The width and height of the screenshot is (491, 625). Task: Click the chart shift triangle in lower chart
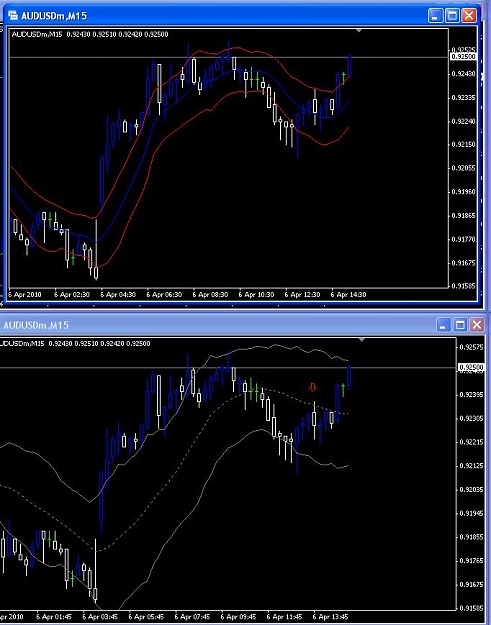click(362, 340)
